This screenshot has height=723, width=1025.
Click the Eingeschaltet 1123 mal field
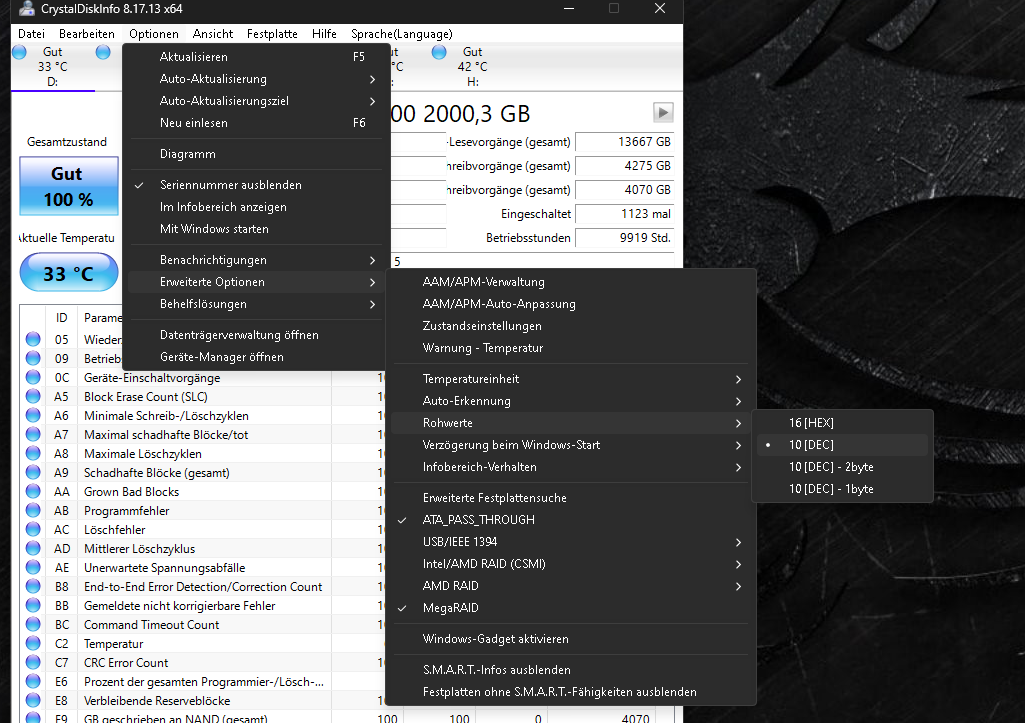(625, 214)
